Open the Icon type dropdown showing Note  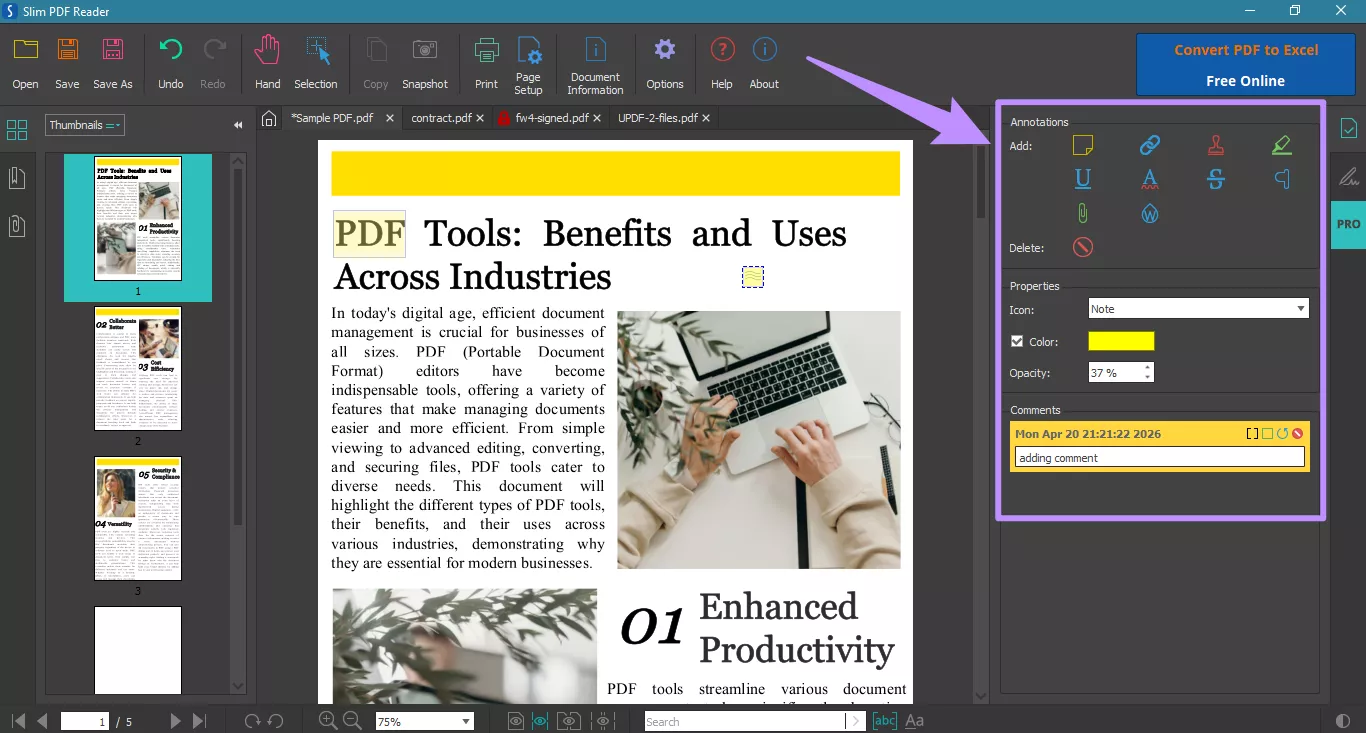click(x=1197, y=308)
